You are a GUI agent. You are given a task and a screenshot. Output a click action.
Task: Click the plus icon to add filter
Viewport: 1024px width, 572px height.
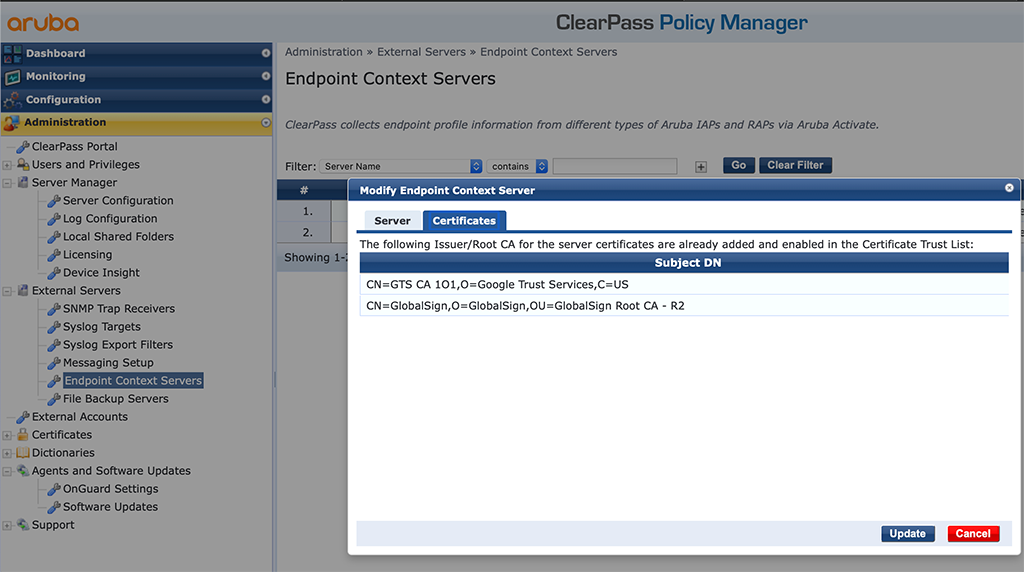tap(701, 167)
